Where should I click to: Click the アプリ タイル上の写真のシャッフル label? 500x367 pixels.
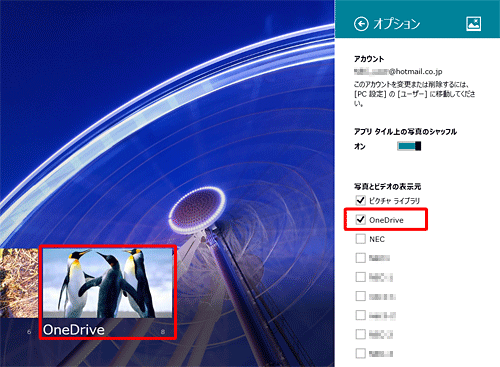pos(405,132)
